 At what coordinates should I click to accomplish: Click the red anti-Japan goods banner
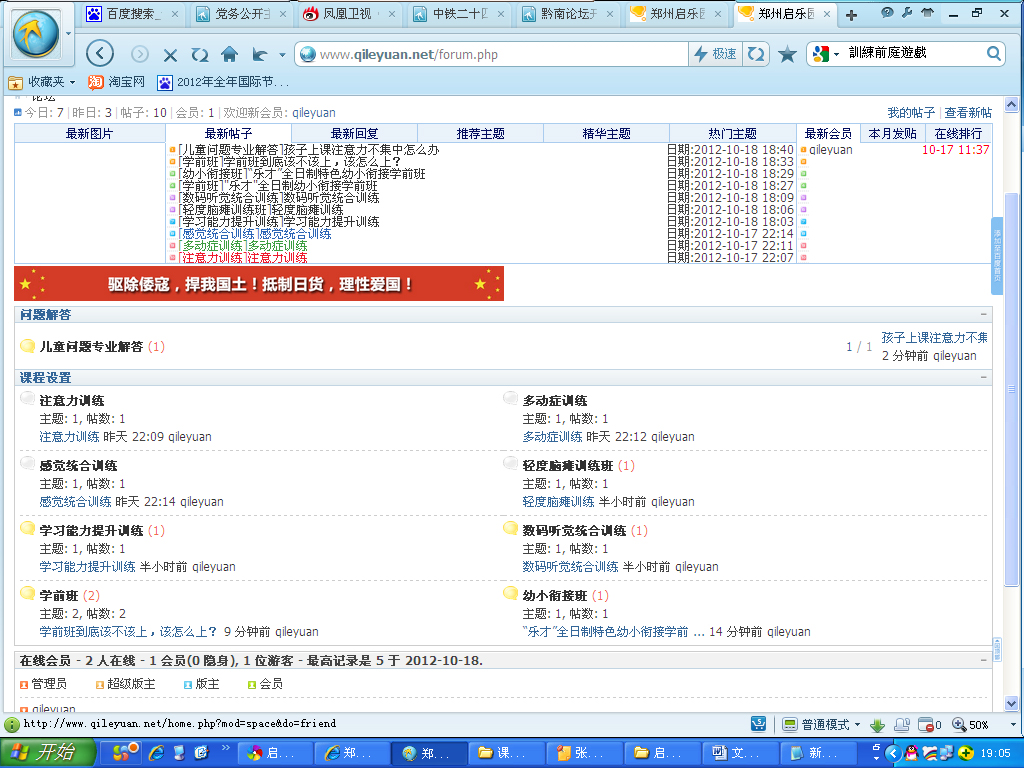[x=259, y=284]
